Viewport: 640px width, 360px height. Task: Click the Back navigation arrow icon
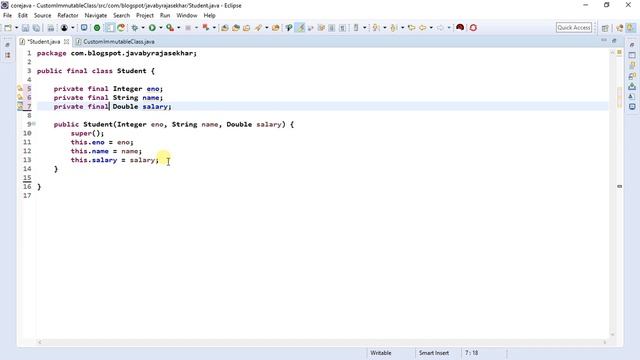tap(422, 28)
